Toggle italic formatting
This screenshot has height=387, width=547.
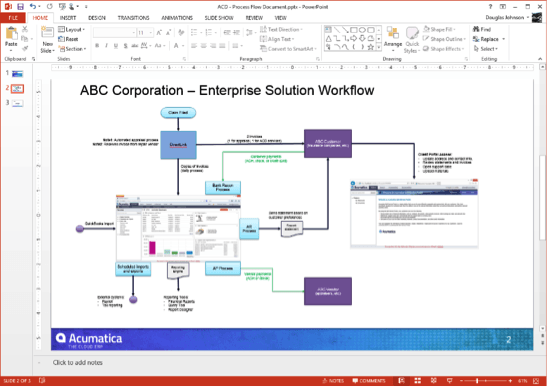coord(106,46)
